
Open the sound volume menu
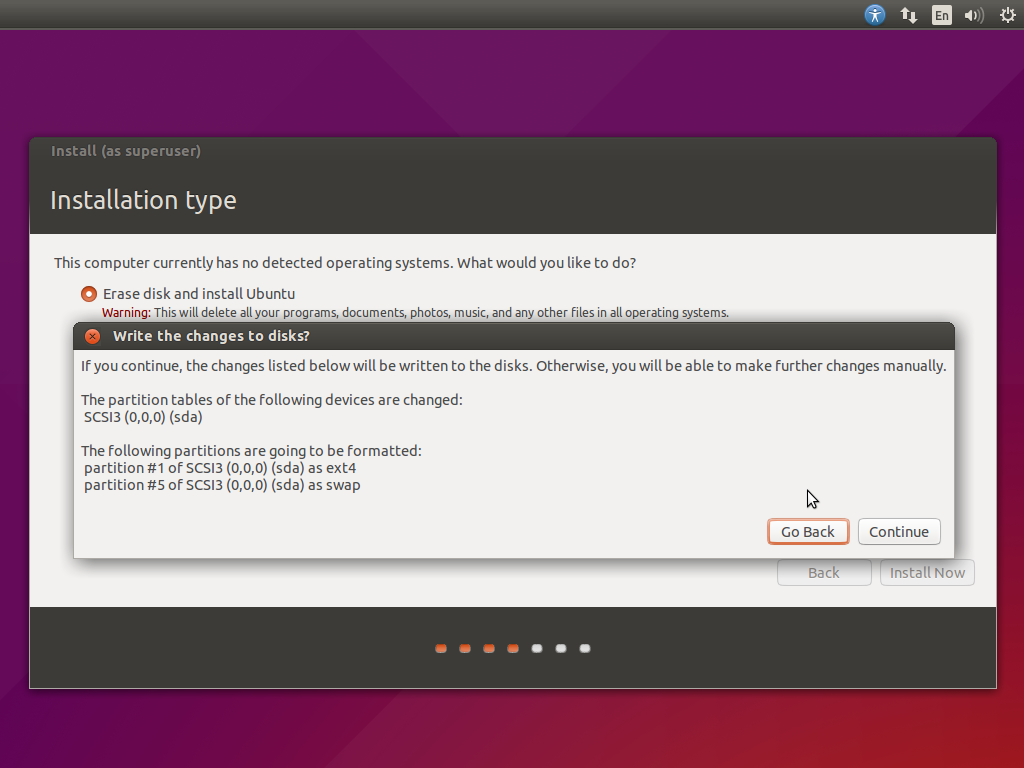[973, 15]
